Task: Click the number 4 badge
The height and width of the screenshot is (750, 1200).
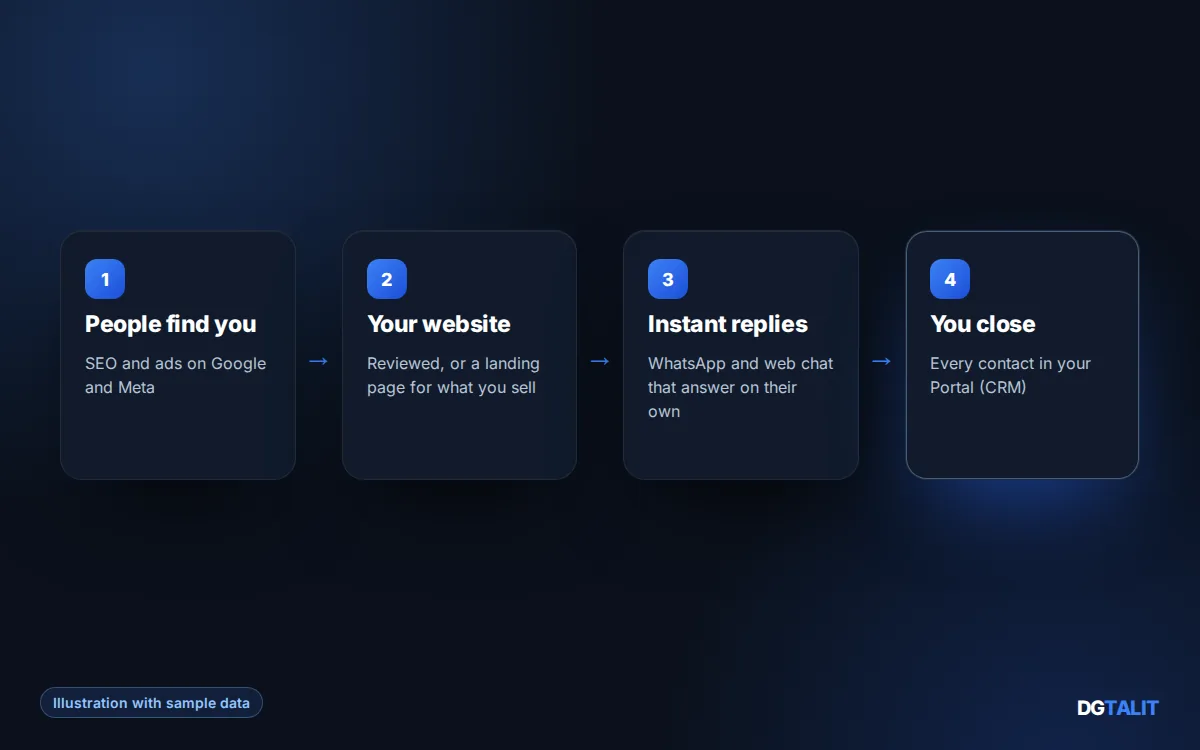Action: [950, 279]
